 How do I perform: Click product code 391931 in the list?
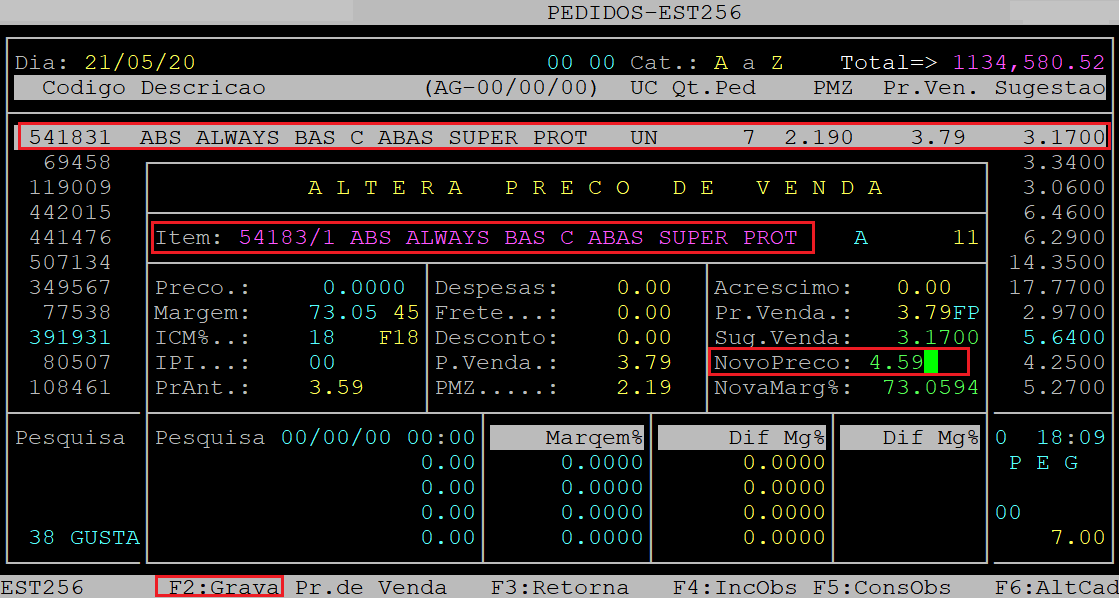tap(70, 338)
